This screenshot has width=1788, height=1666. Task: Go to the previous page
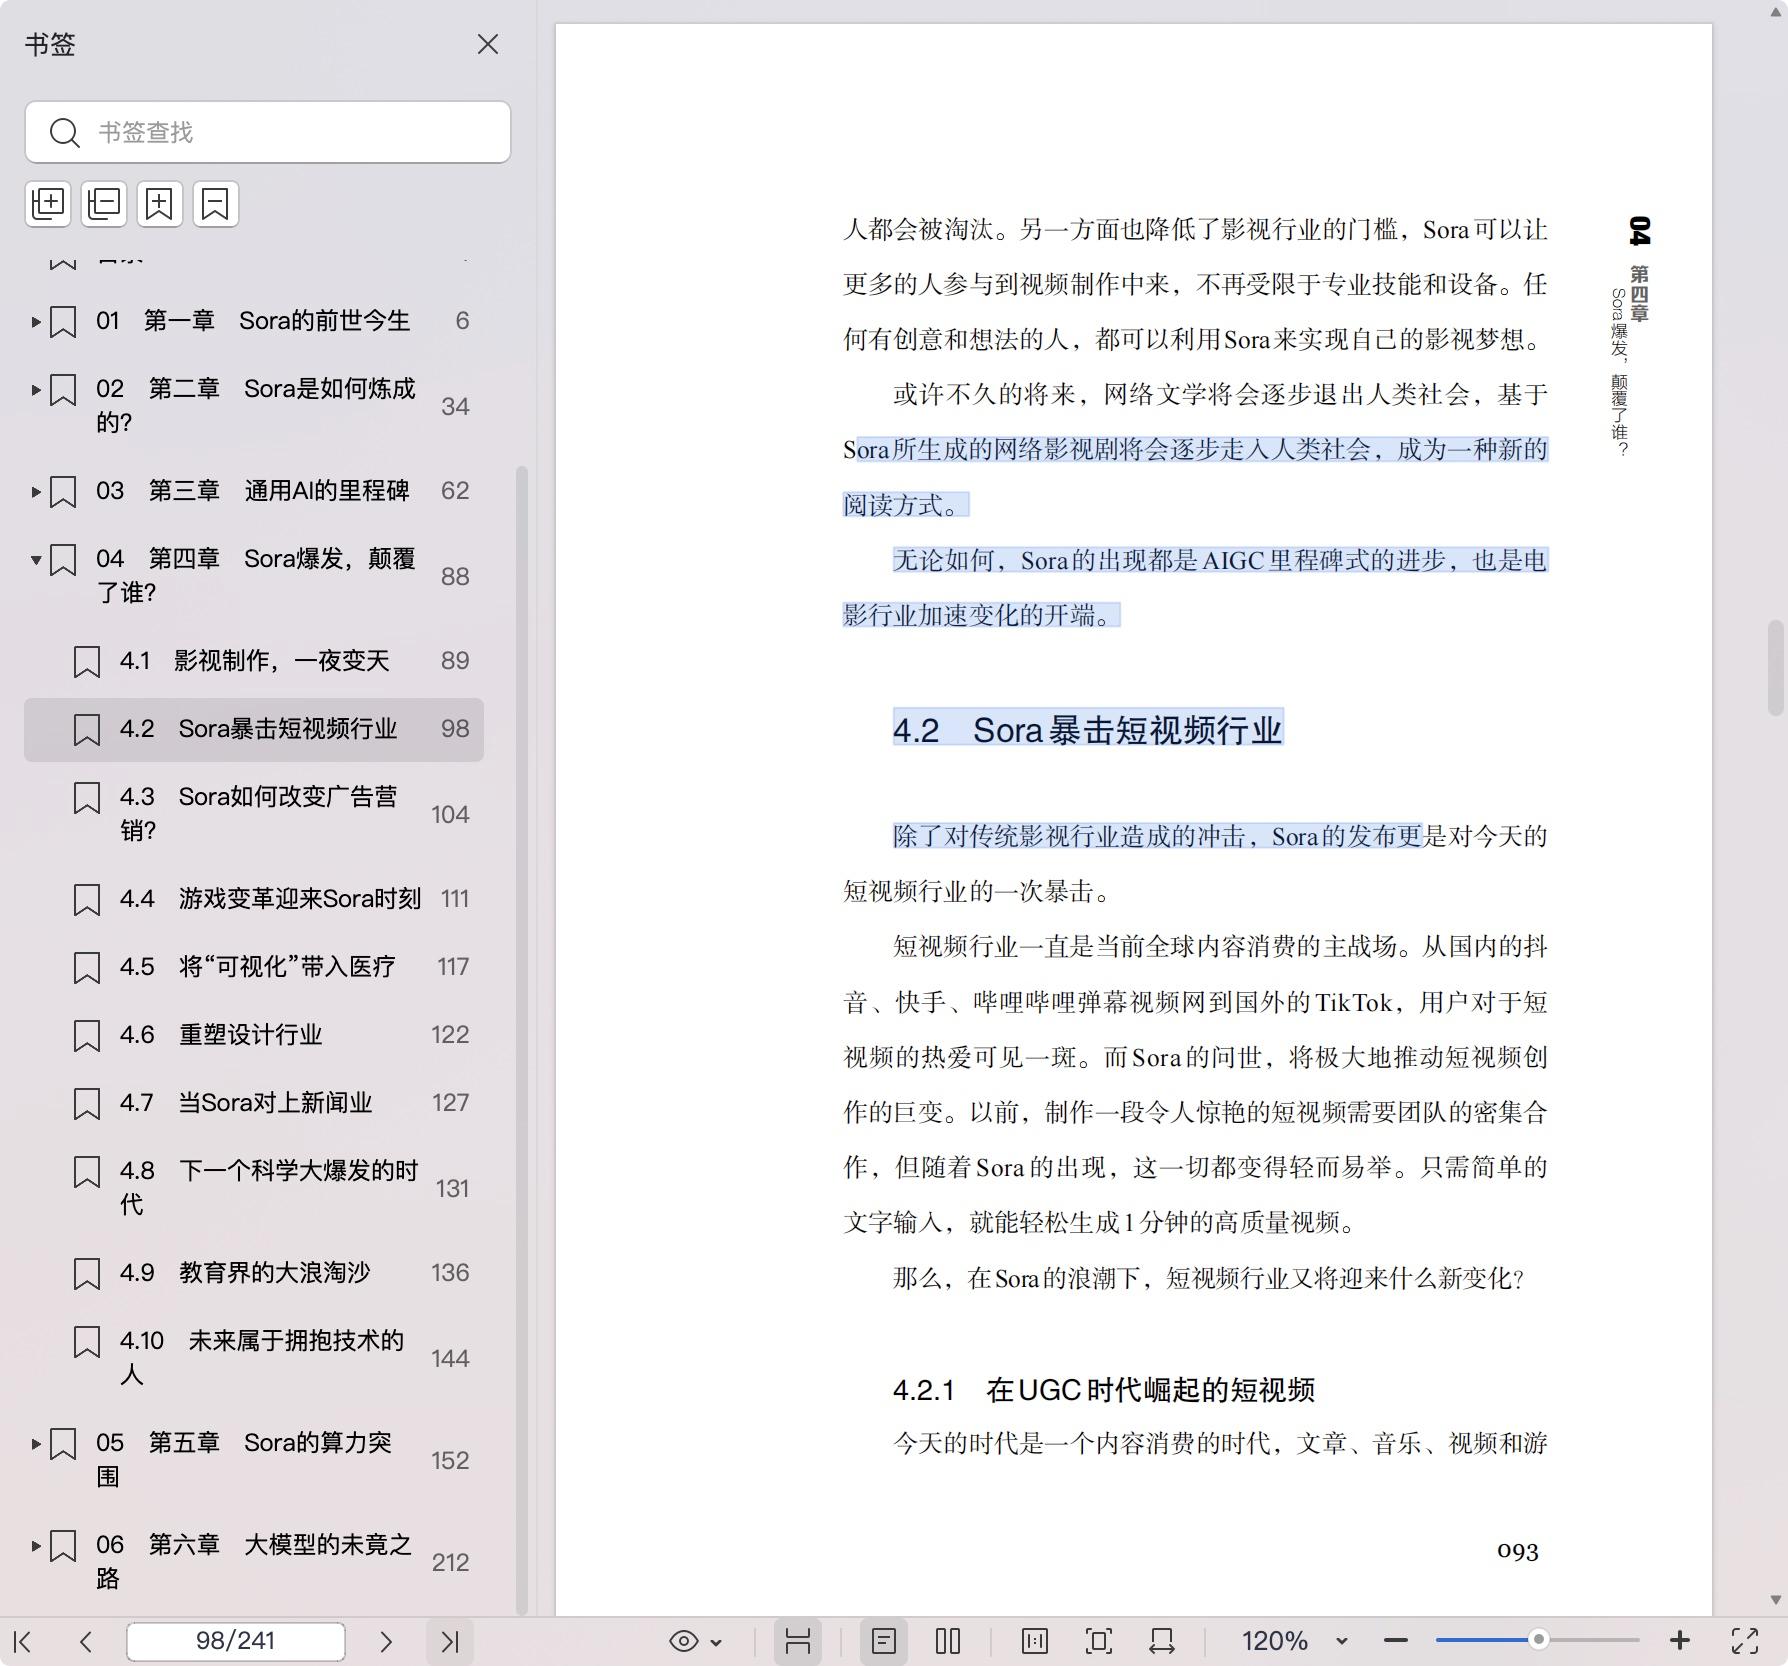[x=86, y=1641]
